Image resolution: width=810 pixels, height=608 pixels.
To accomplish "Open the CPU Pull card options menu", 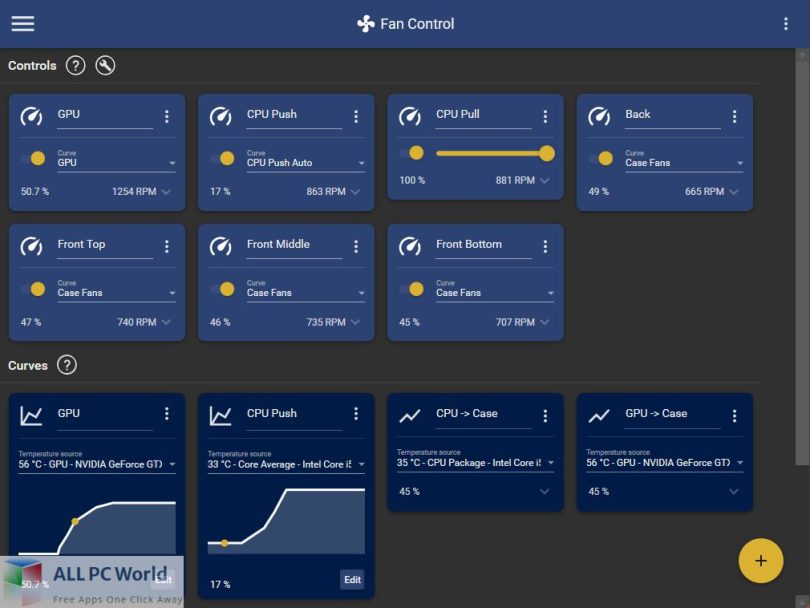I will (x=545, y=116).
